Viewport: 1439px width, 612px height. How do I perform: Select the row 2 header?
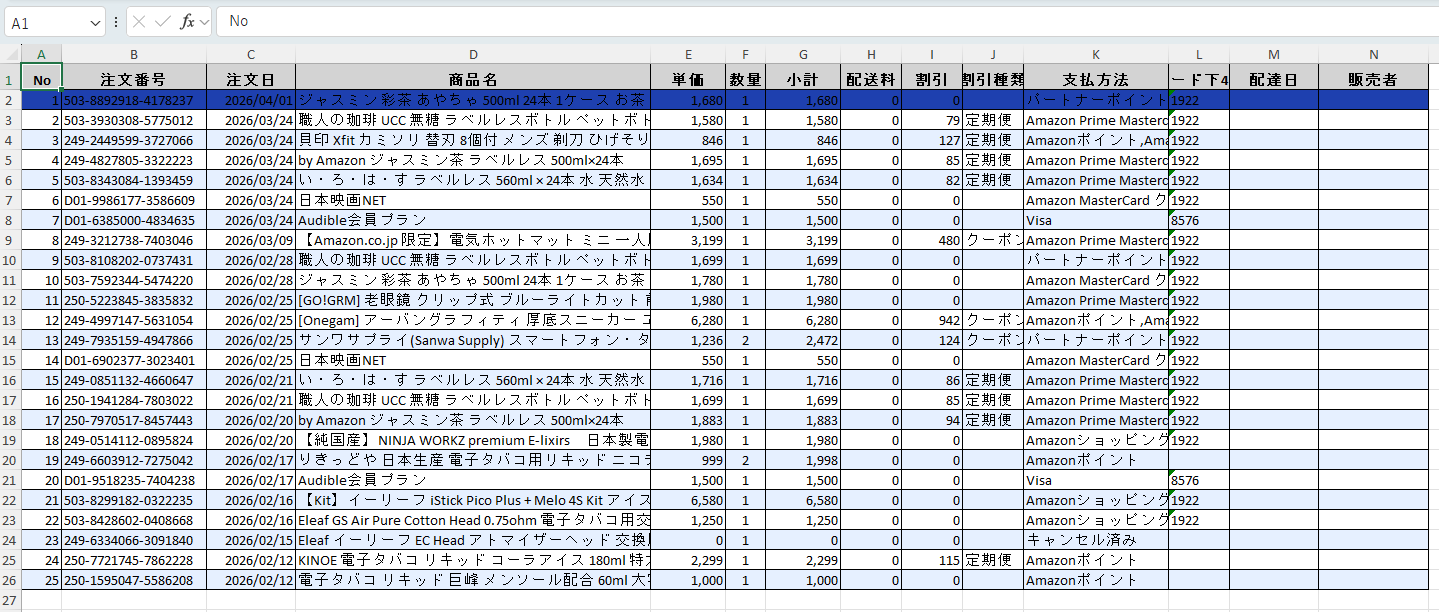[x=10, y=100]
